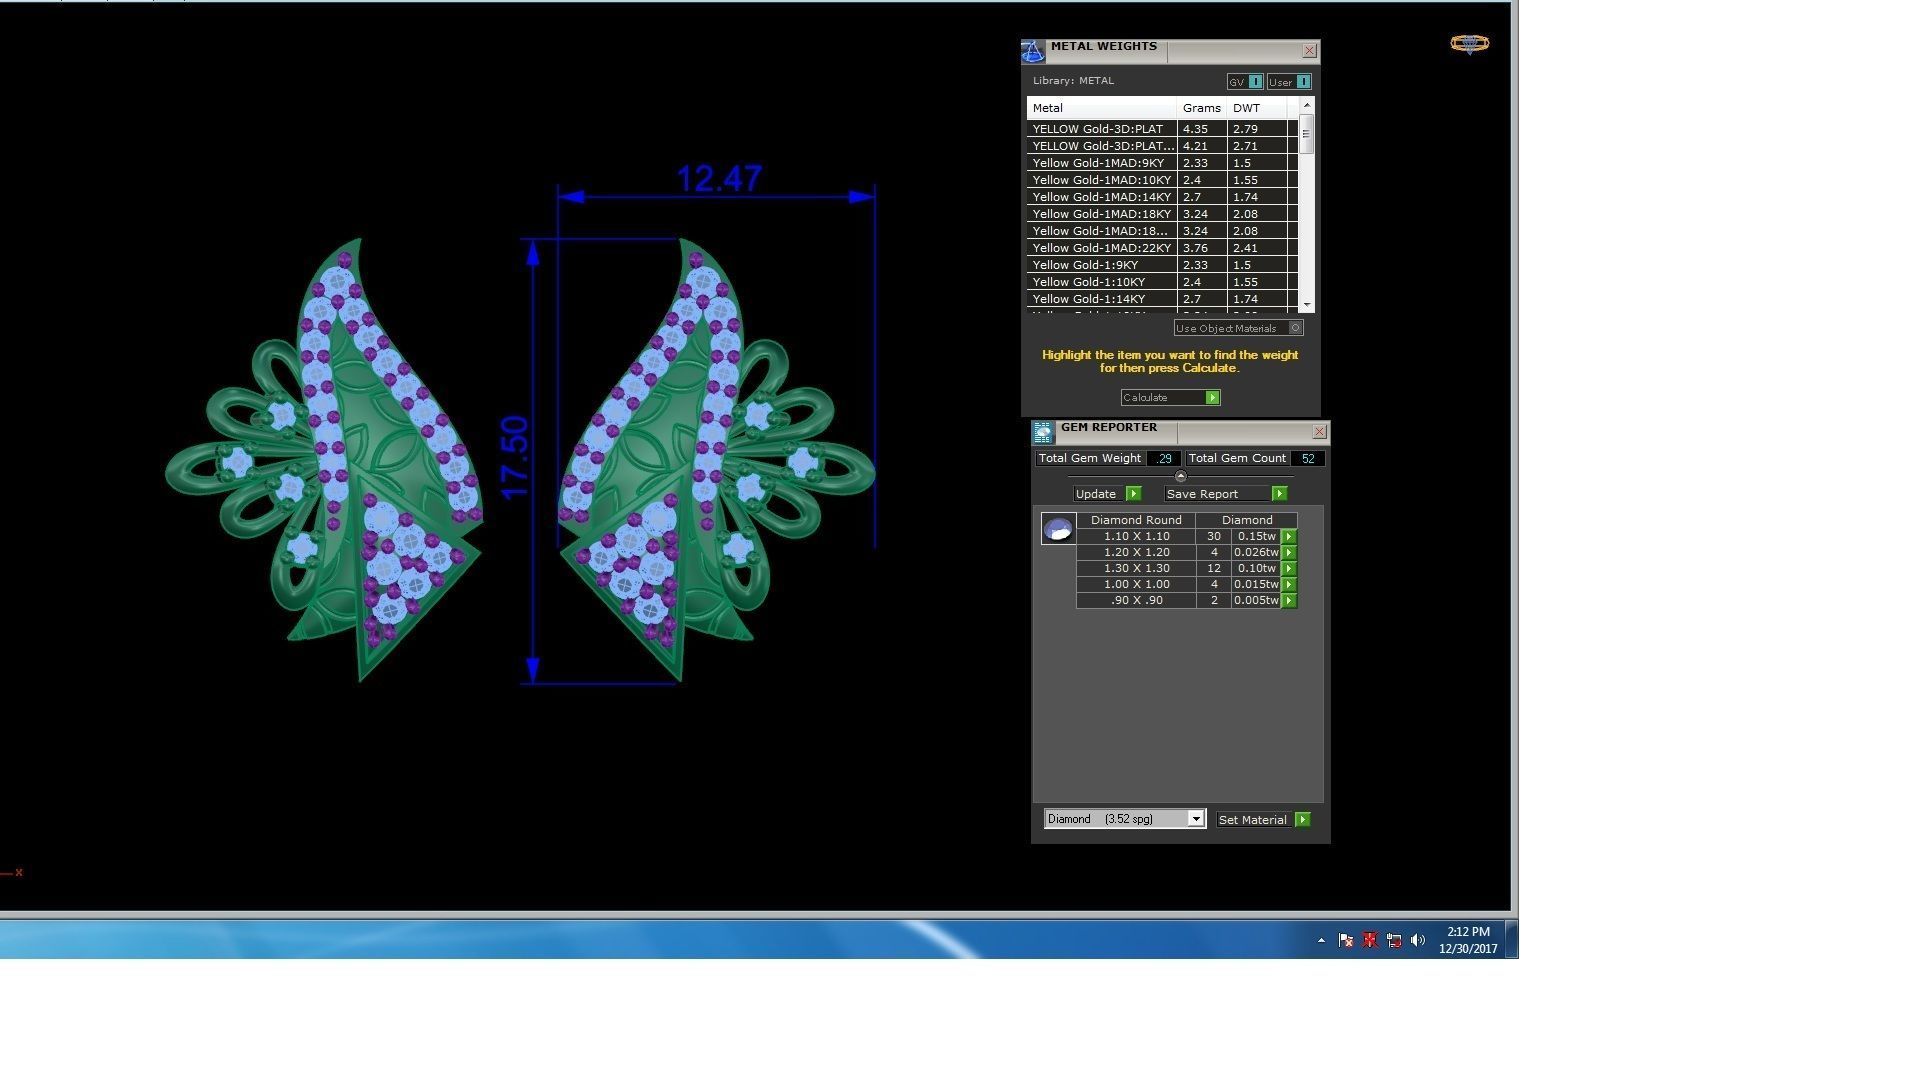The height and width of the screenshot is (1080, 1920).
Task: Click the round diamond gem thumbnail
Action: pos(1058,529)
